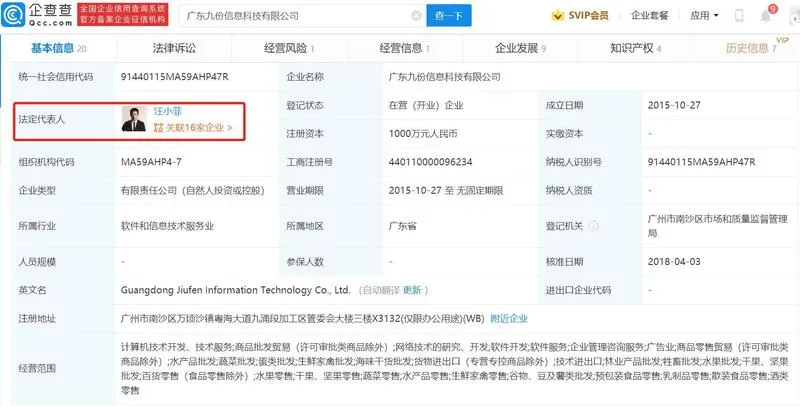This screenshot has height=407, width=800.
Task: Clear the search field with X icon
Action: pos(416,16)
